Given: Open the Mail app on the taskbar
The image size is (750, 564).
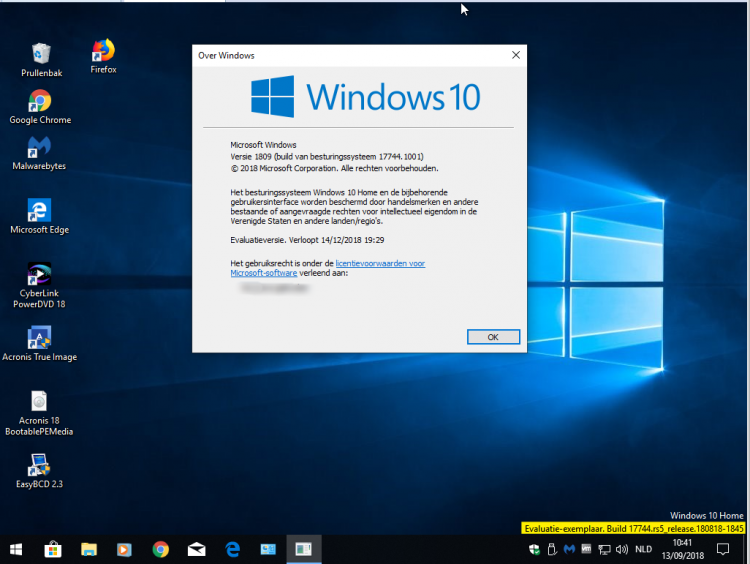Looking at the screenshot, I should [196, 549].
